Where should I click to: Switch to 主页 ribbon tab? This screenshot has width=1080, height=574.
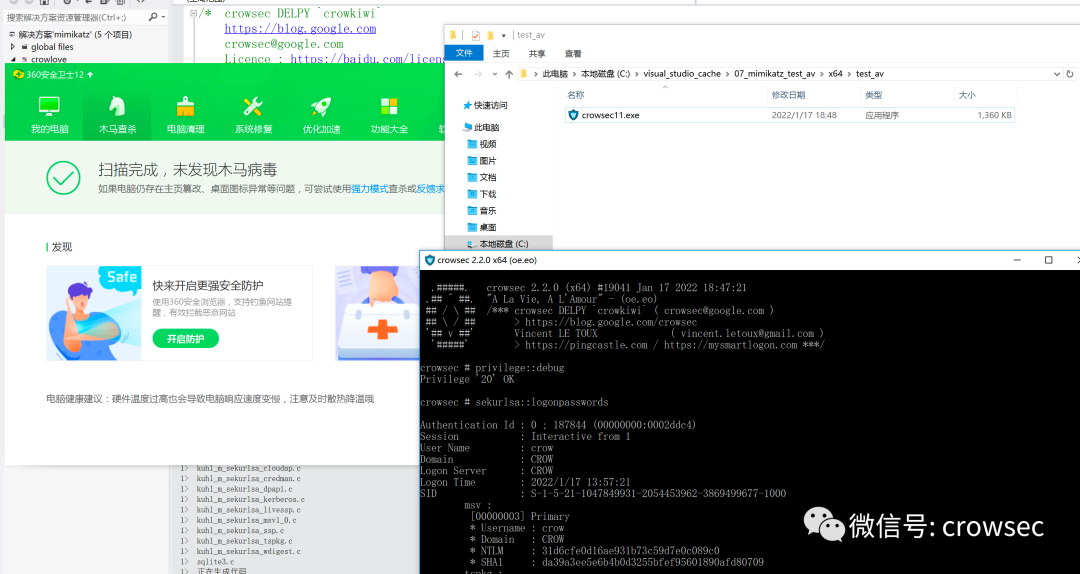[x=501, y=53]
